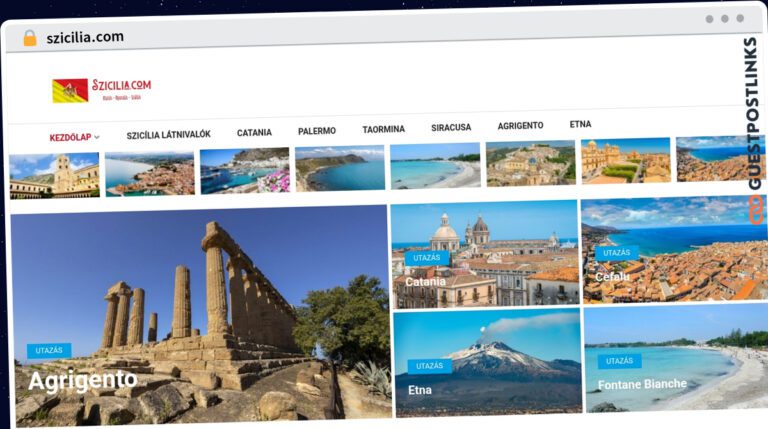768x429 pixels.
Task: Navigate to Siracusa in the menu
Action: point(451,127)
